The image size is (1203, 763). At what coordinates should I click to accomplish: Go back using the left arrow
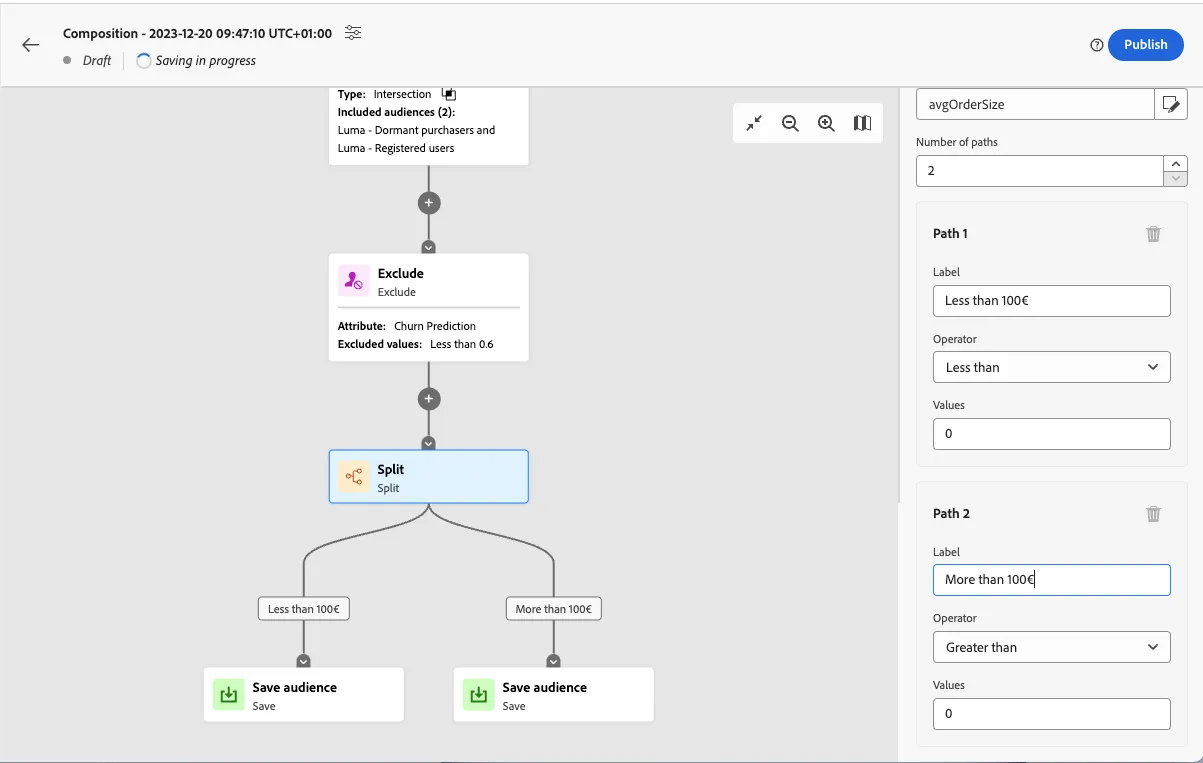click(x=31, y=45)
